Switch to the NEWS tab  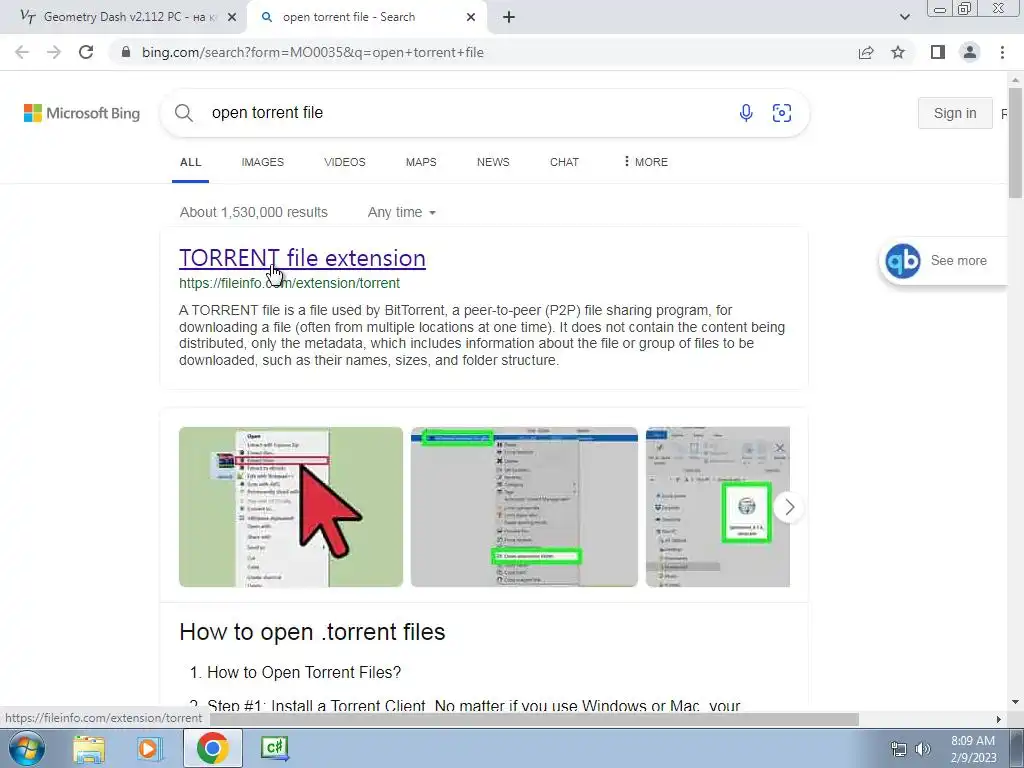493,162
